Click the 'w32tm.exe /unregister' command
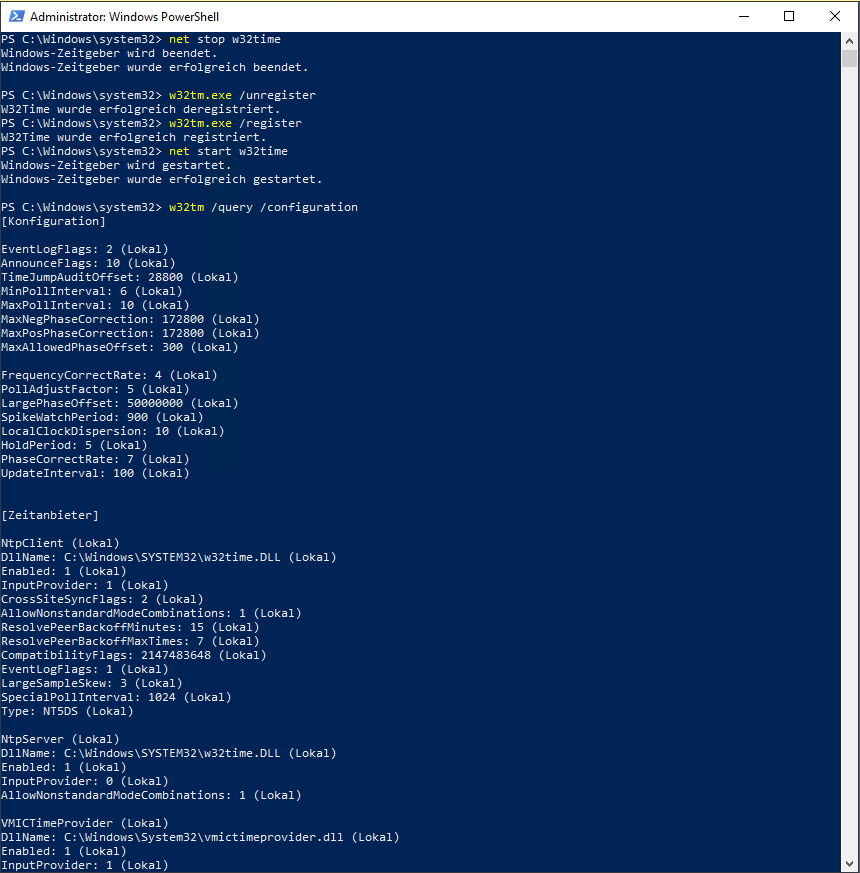The image size is (860, 873). point(242,95)
